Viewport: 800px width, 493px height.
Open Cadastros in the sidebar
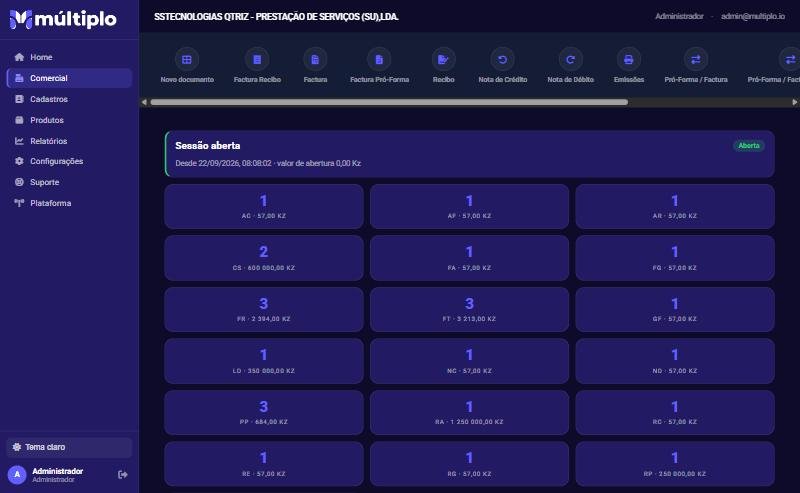click(x=69, y=99)
